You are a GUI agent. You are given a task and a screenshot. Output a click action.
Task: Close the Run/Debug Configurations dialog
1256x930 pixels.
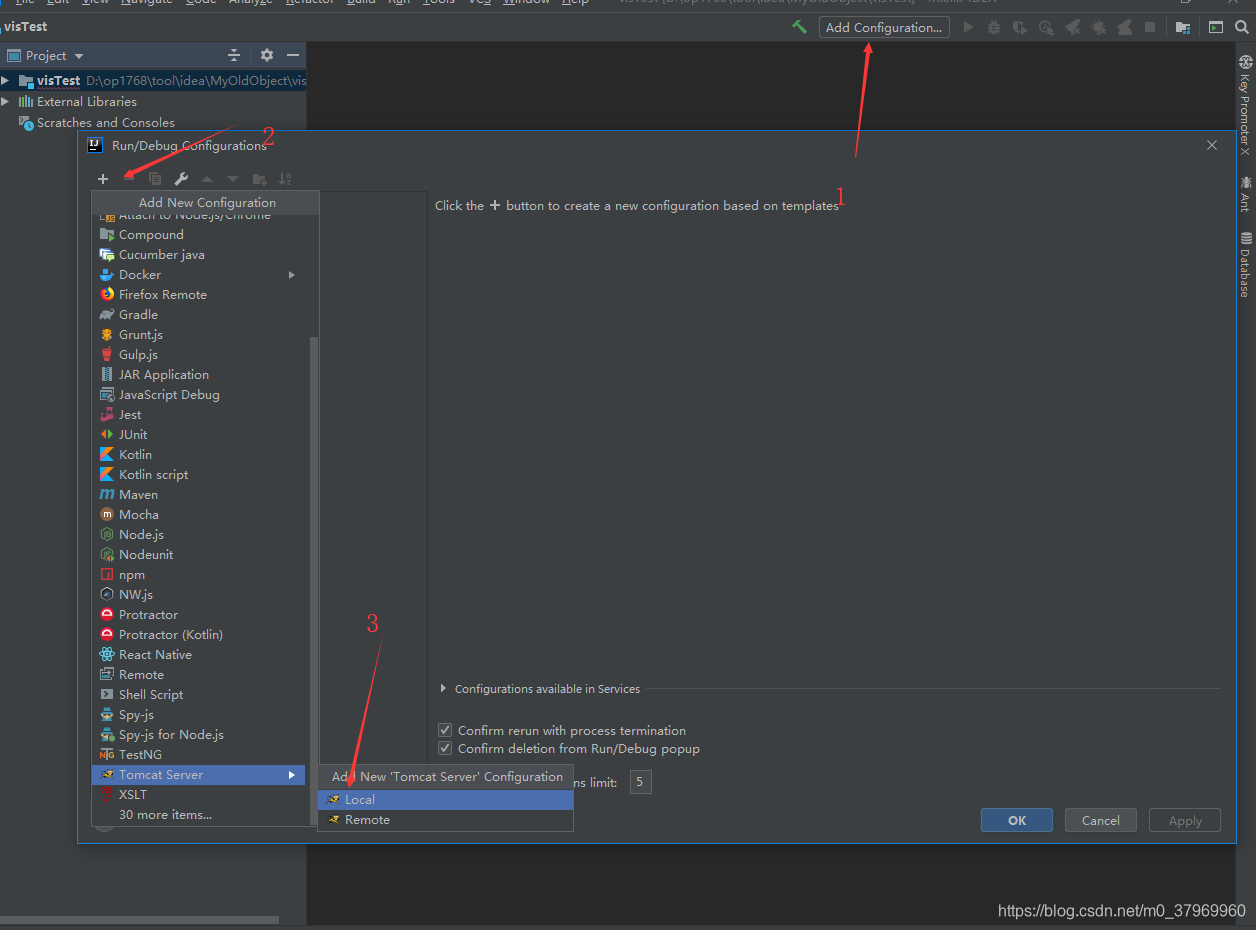pos(1212,145)
